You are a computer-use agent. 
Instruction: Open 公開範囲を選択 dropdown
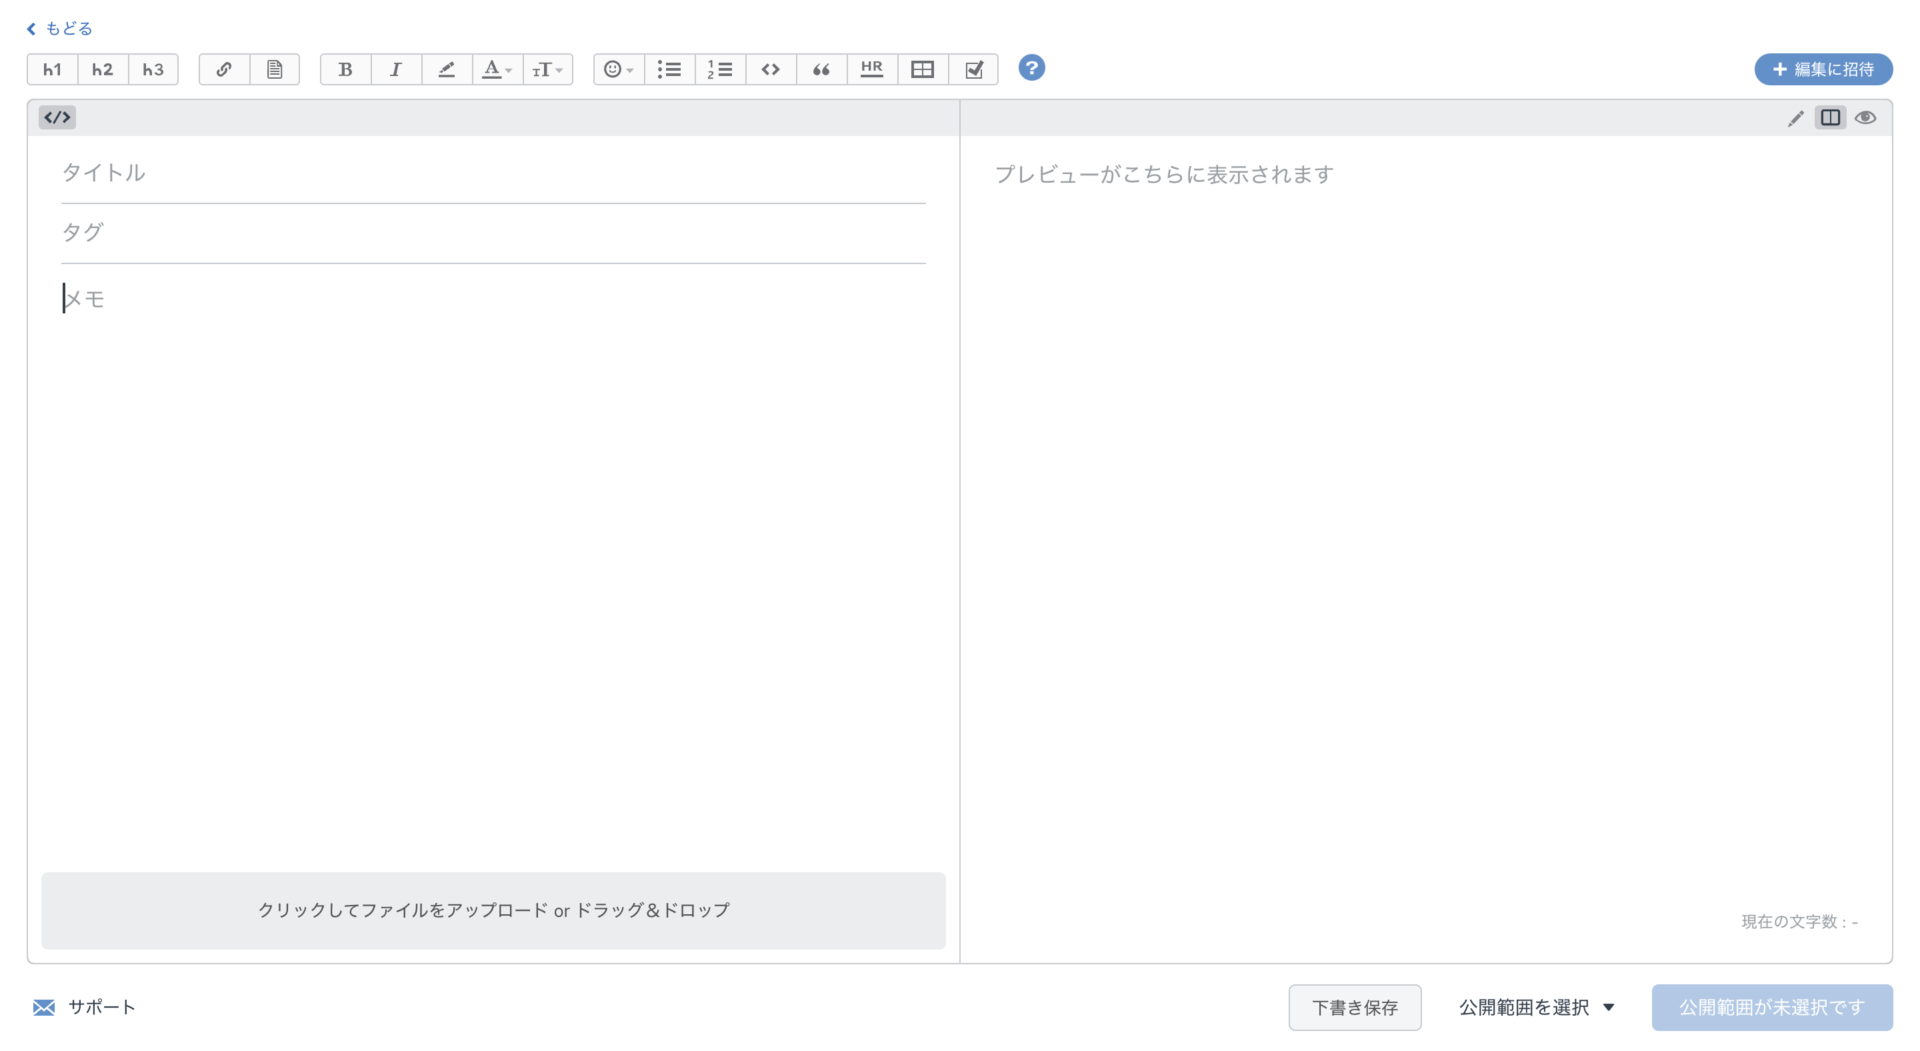click(1537, 1007)
